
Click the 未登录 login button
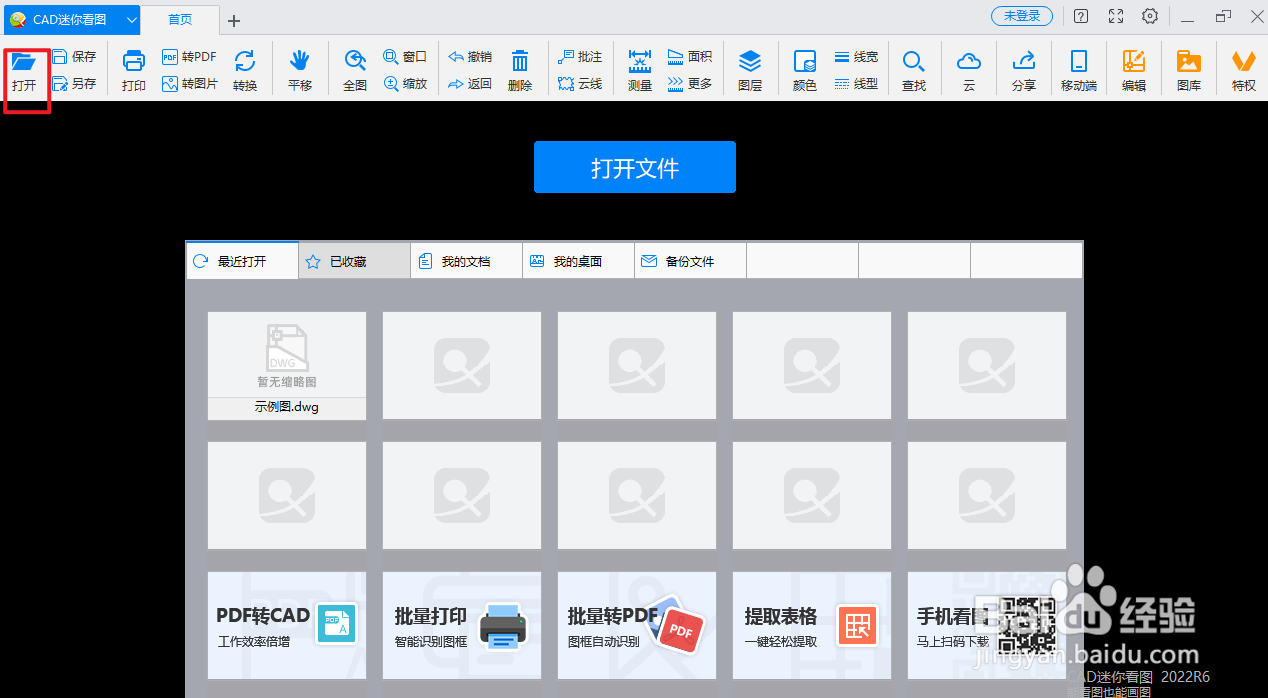[x=1022, y=16]
